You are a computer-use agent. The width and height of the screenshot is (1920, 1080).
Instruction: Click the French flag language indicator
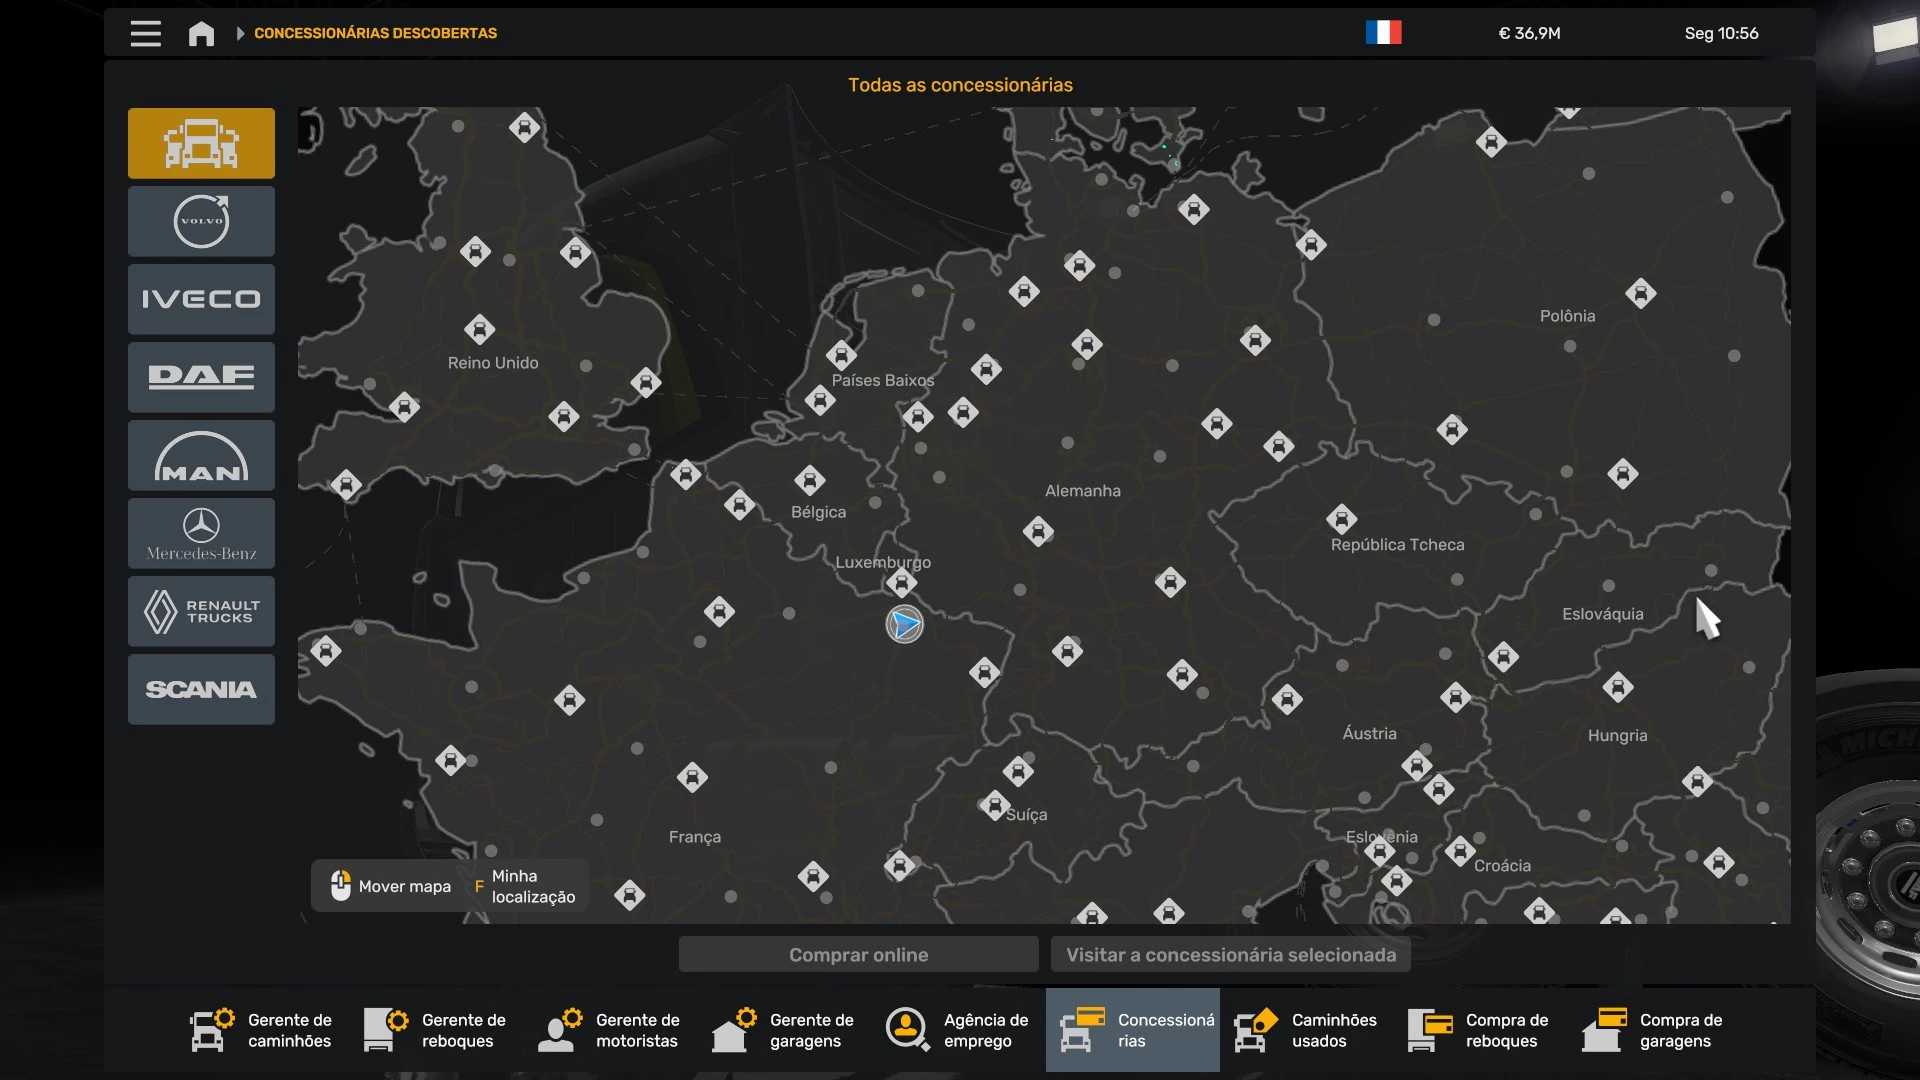click(1383, 33)
